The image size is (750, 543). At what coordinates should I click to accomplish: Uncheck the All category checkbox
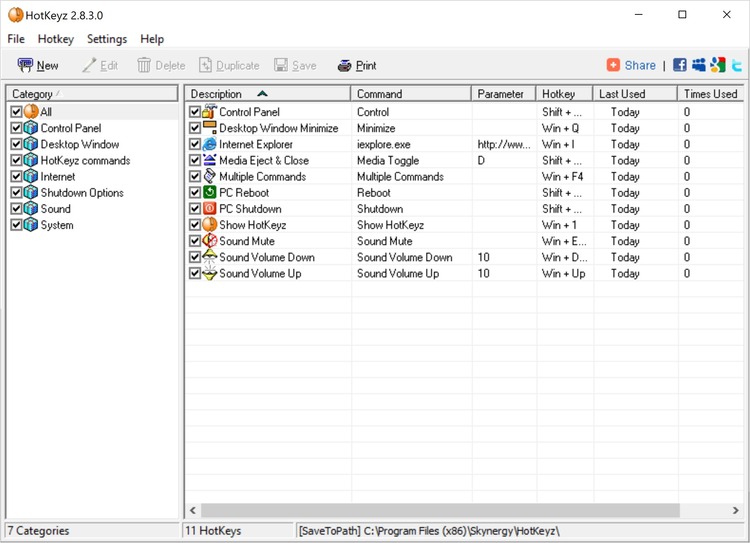click(x=16, y=112)
